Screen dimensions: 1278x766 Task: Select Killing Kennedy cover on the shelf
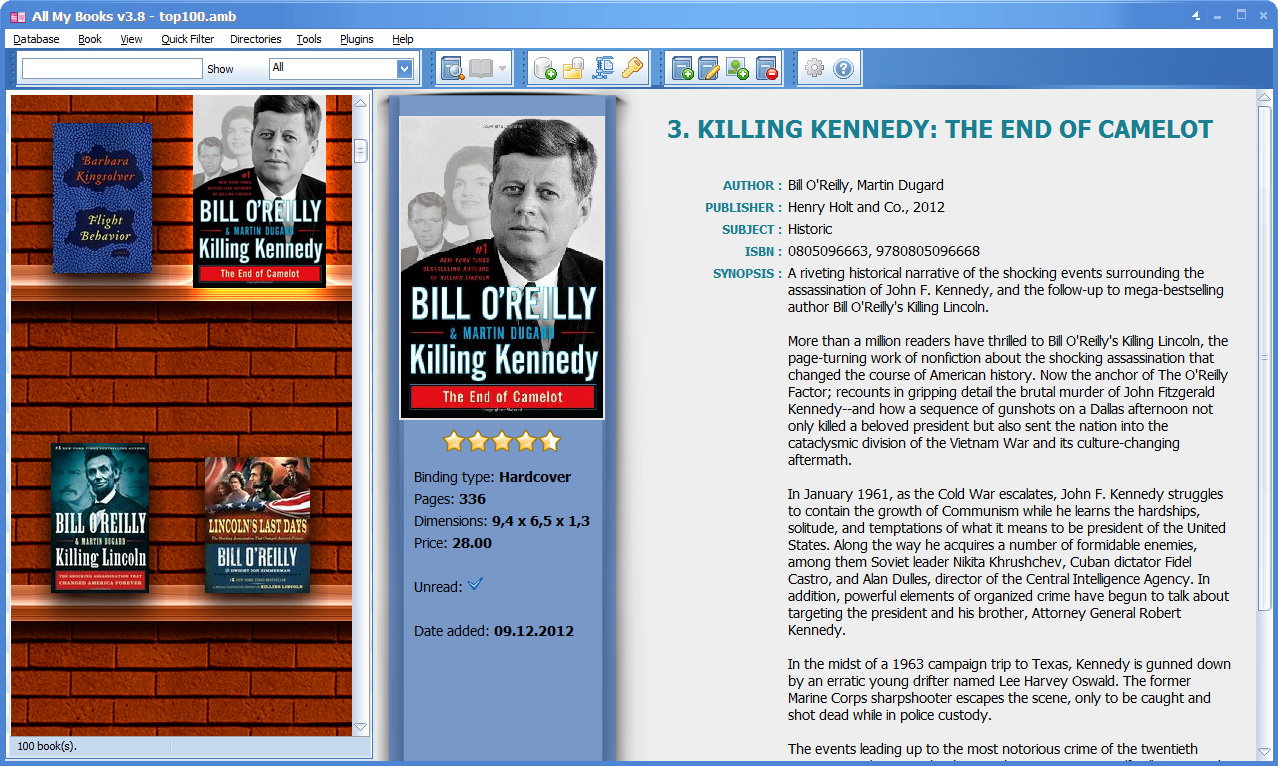(x=259, y=191)
